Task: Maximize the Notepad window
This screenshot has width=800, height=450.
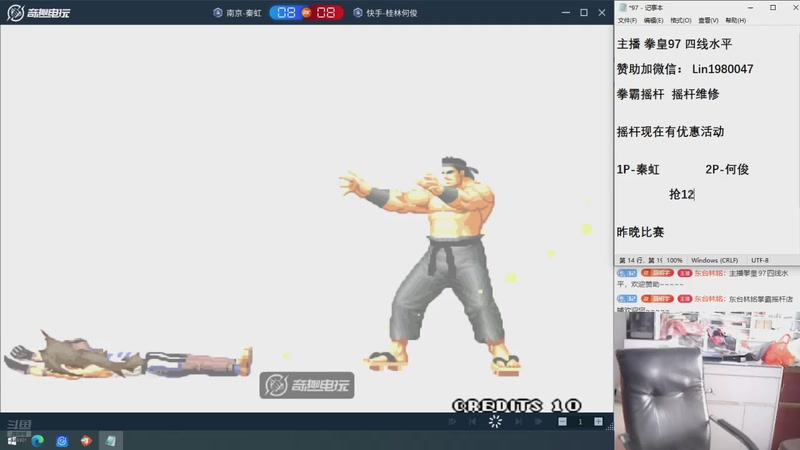Action: click(x=773, y=8)
